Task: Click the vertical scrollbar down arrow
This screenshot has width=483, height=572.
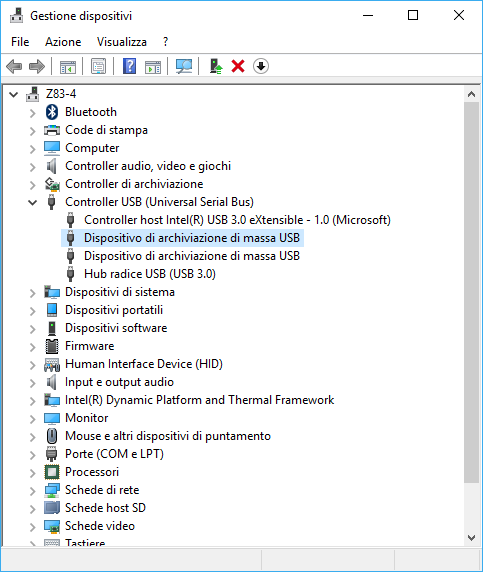Action: tap(471, 538)
